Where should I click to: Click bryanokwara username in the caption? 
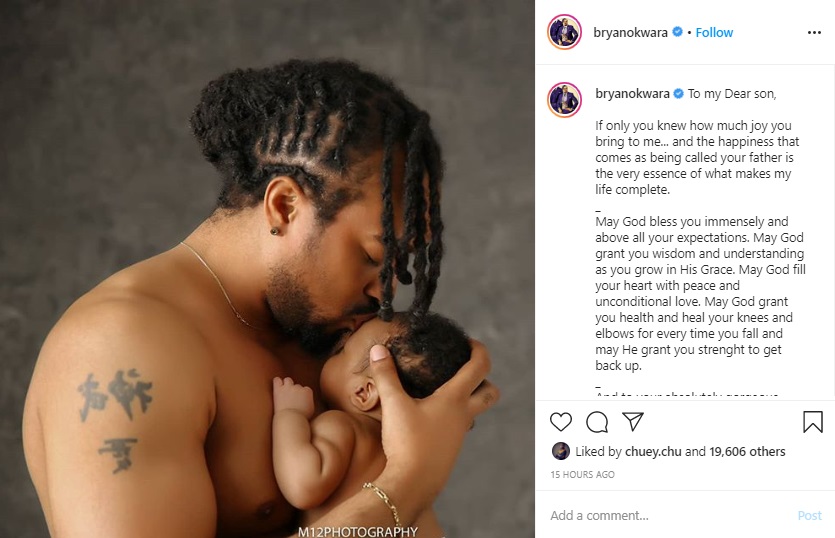632,94
